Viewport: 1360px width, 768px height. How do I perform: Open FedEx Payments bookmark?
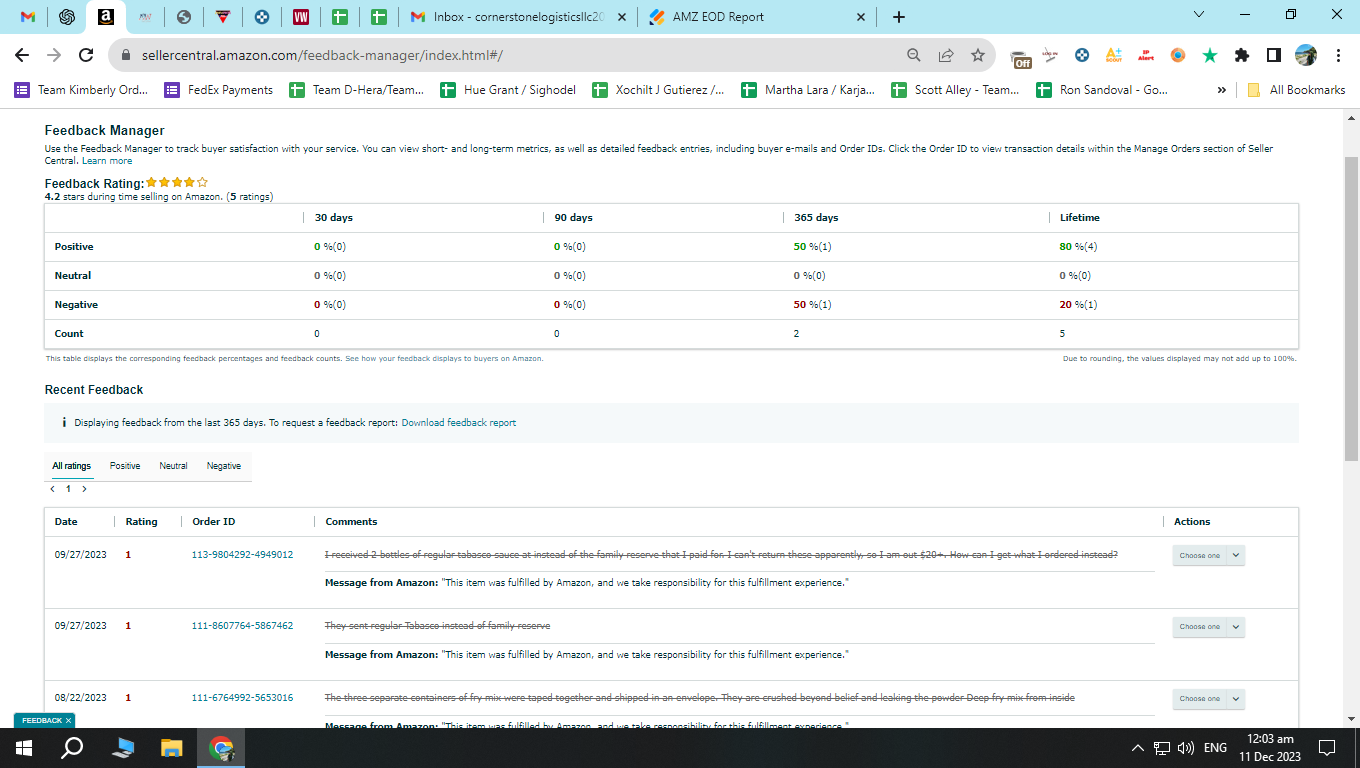coord(219,90)
